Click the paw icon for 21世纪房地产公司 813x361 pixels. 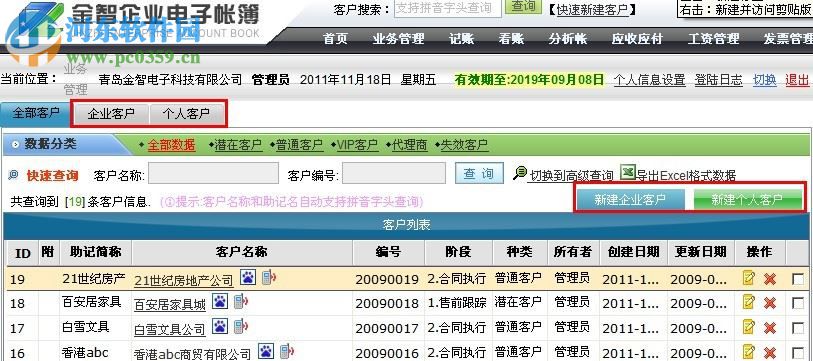click(248, 277)
